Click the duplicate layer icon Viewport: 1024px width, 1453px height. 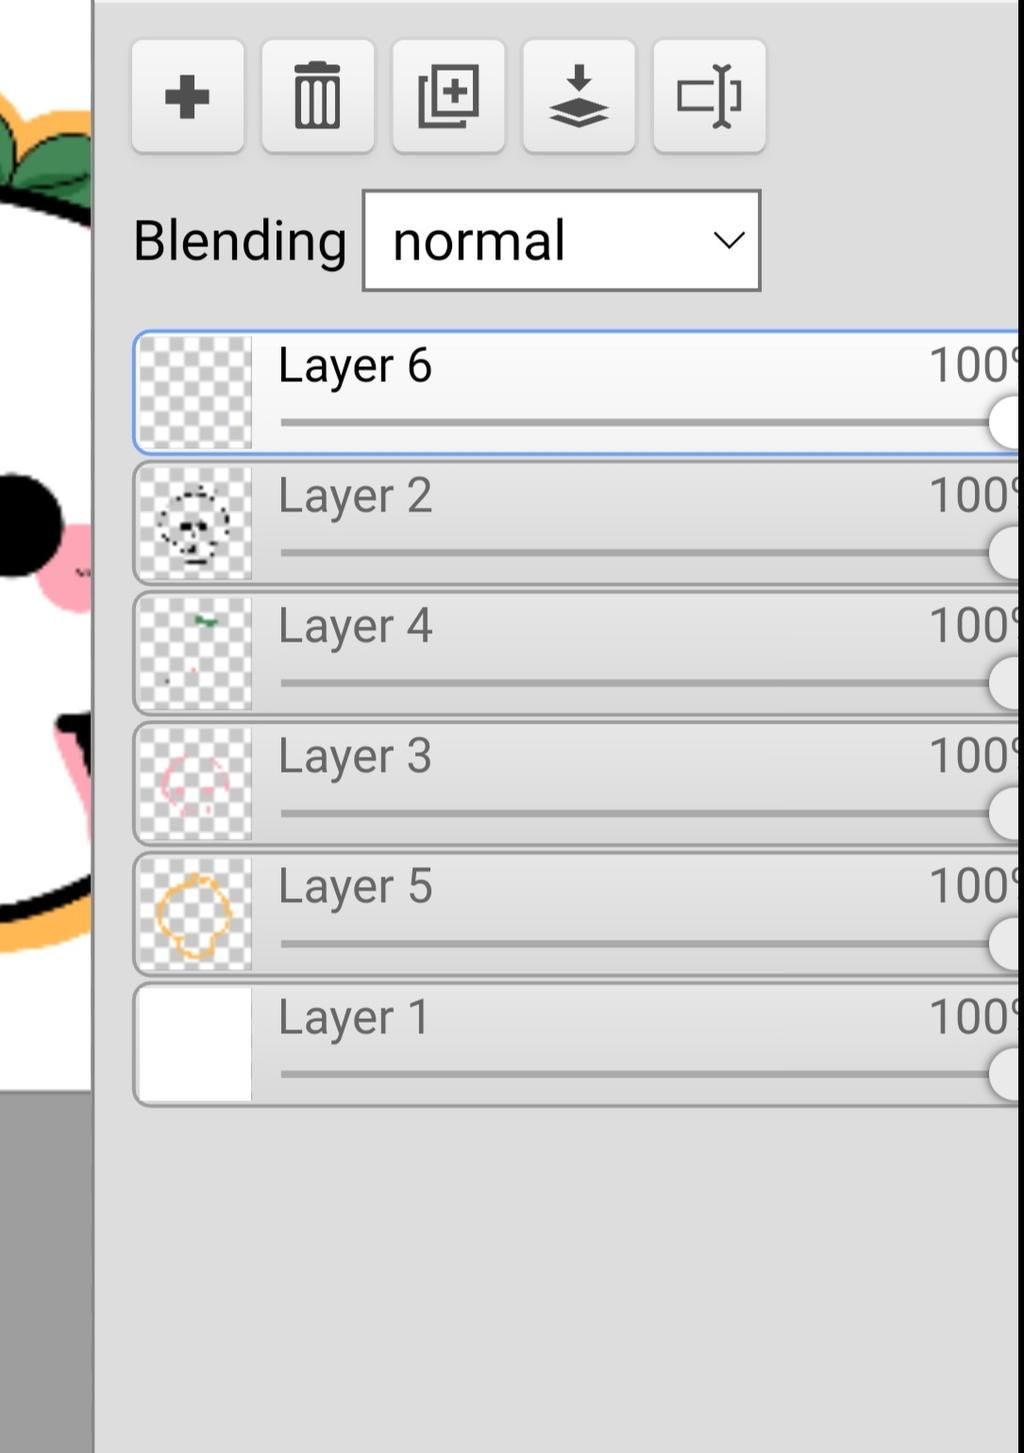(448, 97)
